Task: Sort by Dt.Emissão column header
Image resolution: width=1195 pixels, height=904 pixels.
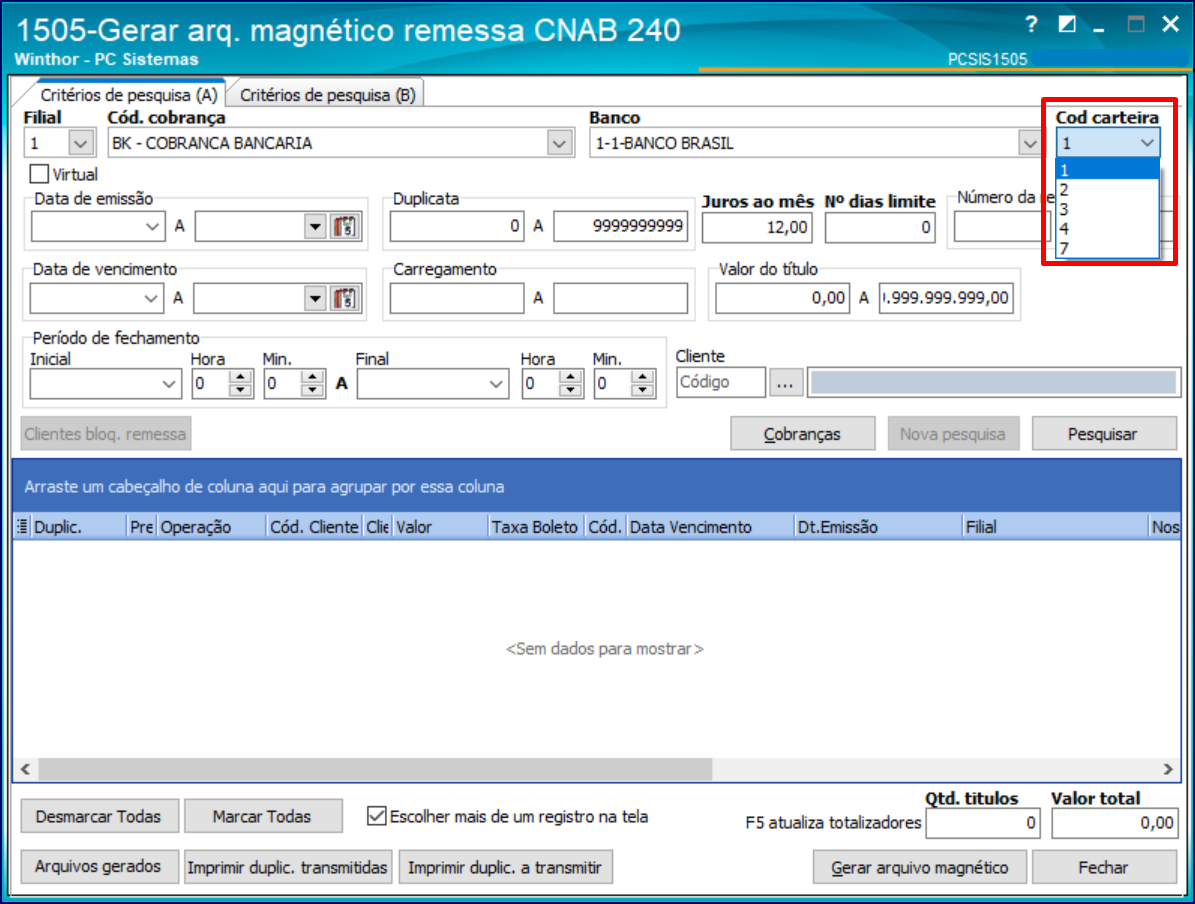Action: tap(877, 527)
